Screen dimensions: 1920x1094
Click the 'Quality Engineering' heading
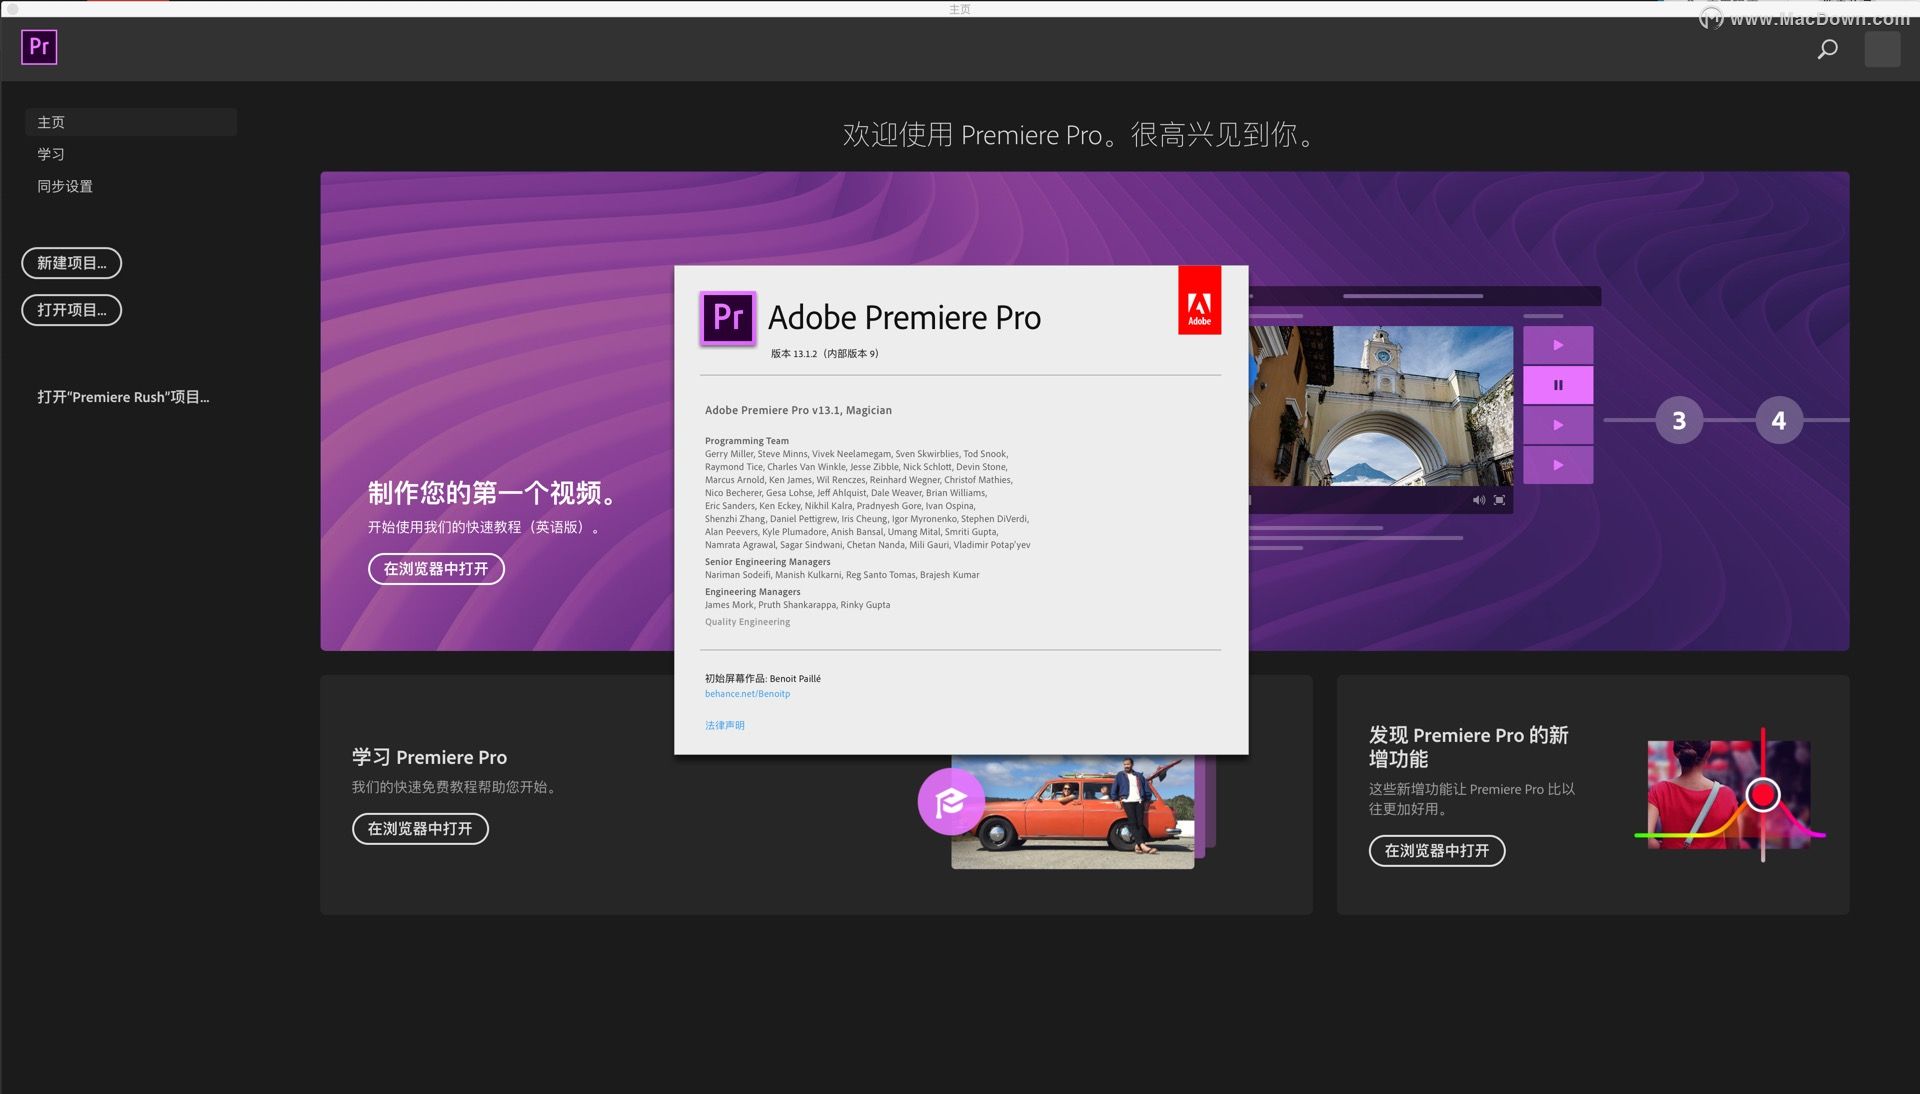[x=747, y=622]
